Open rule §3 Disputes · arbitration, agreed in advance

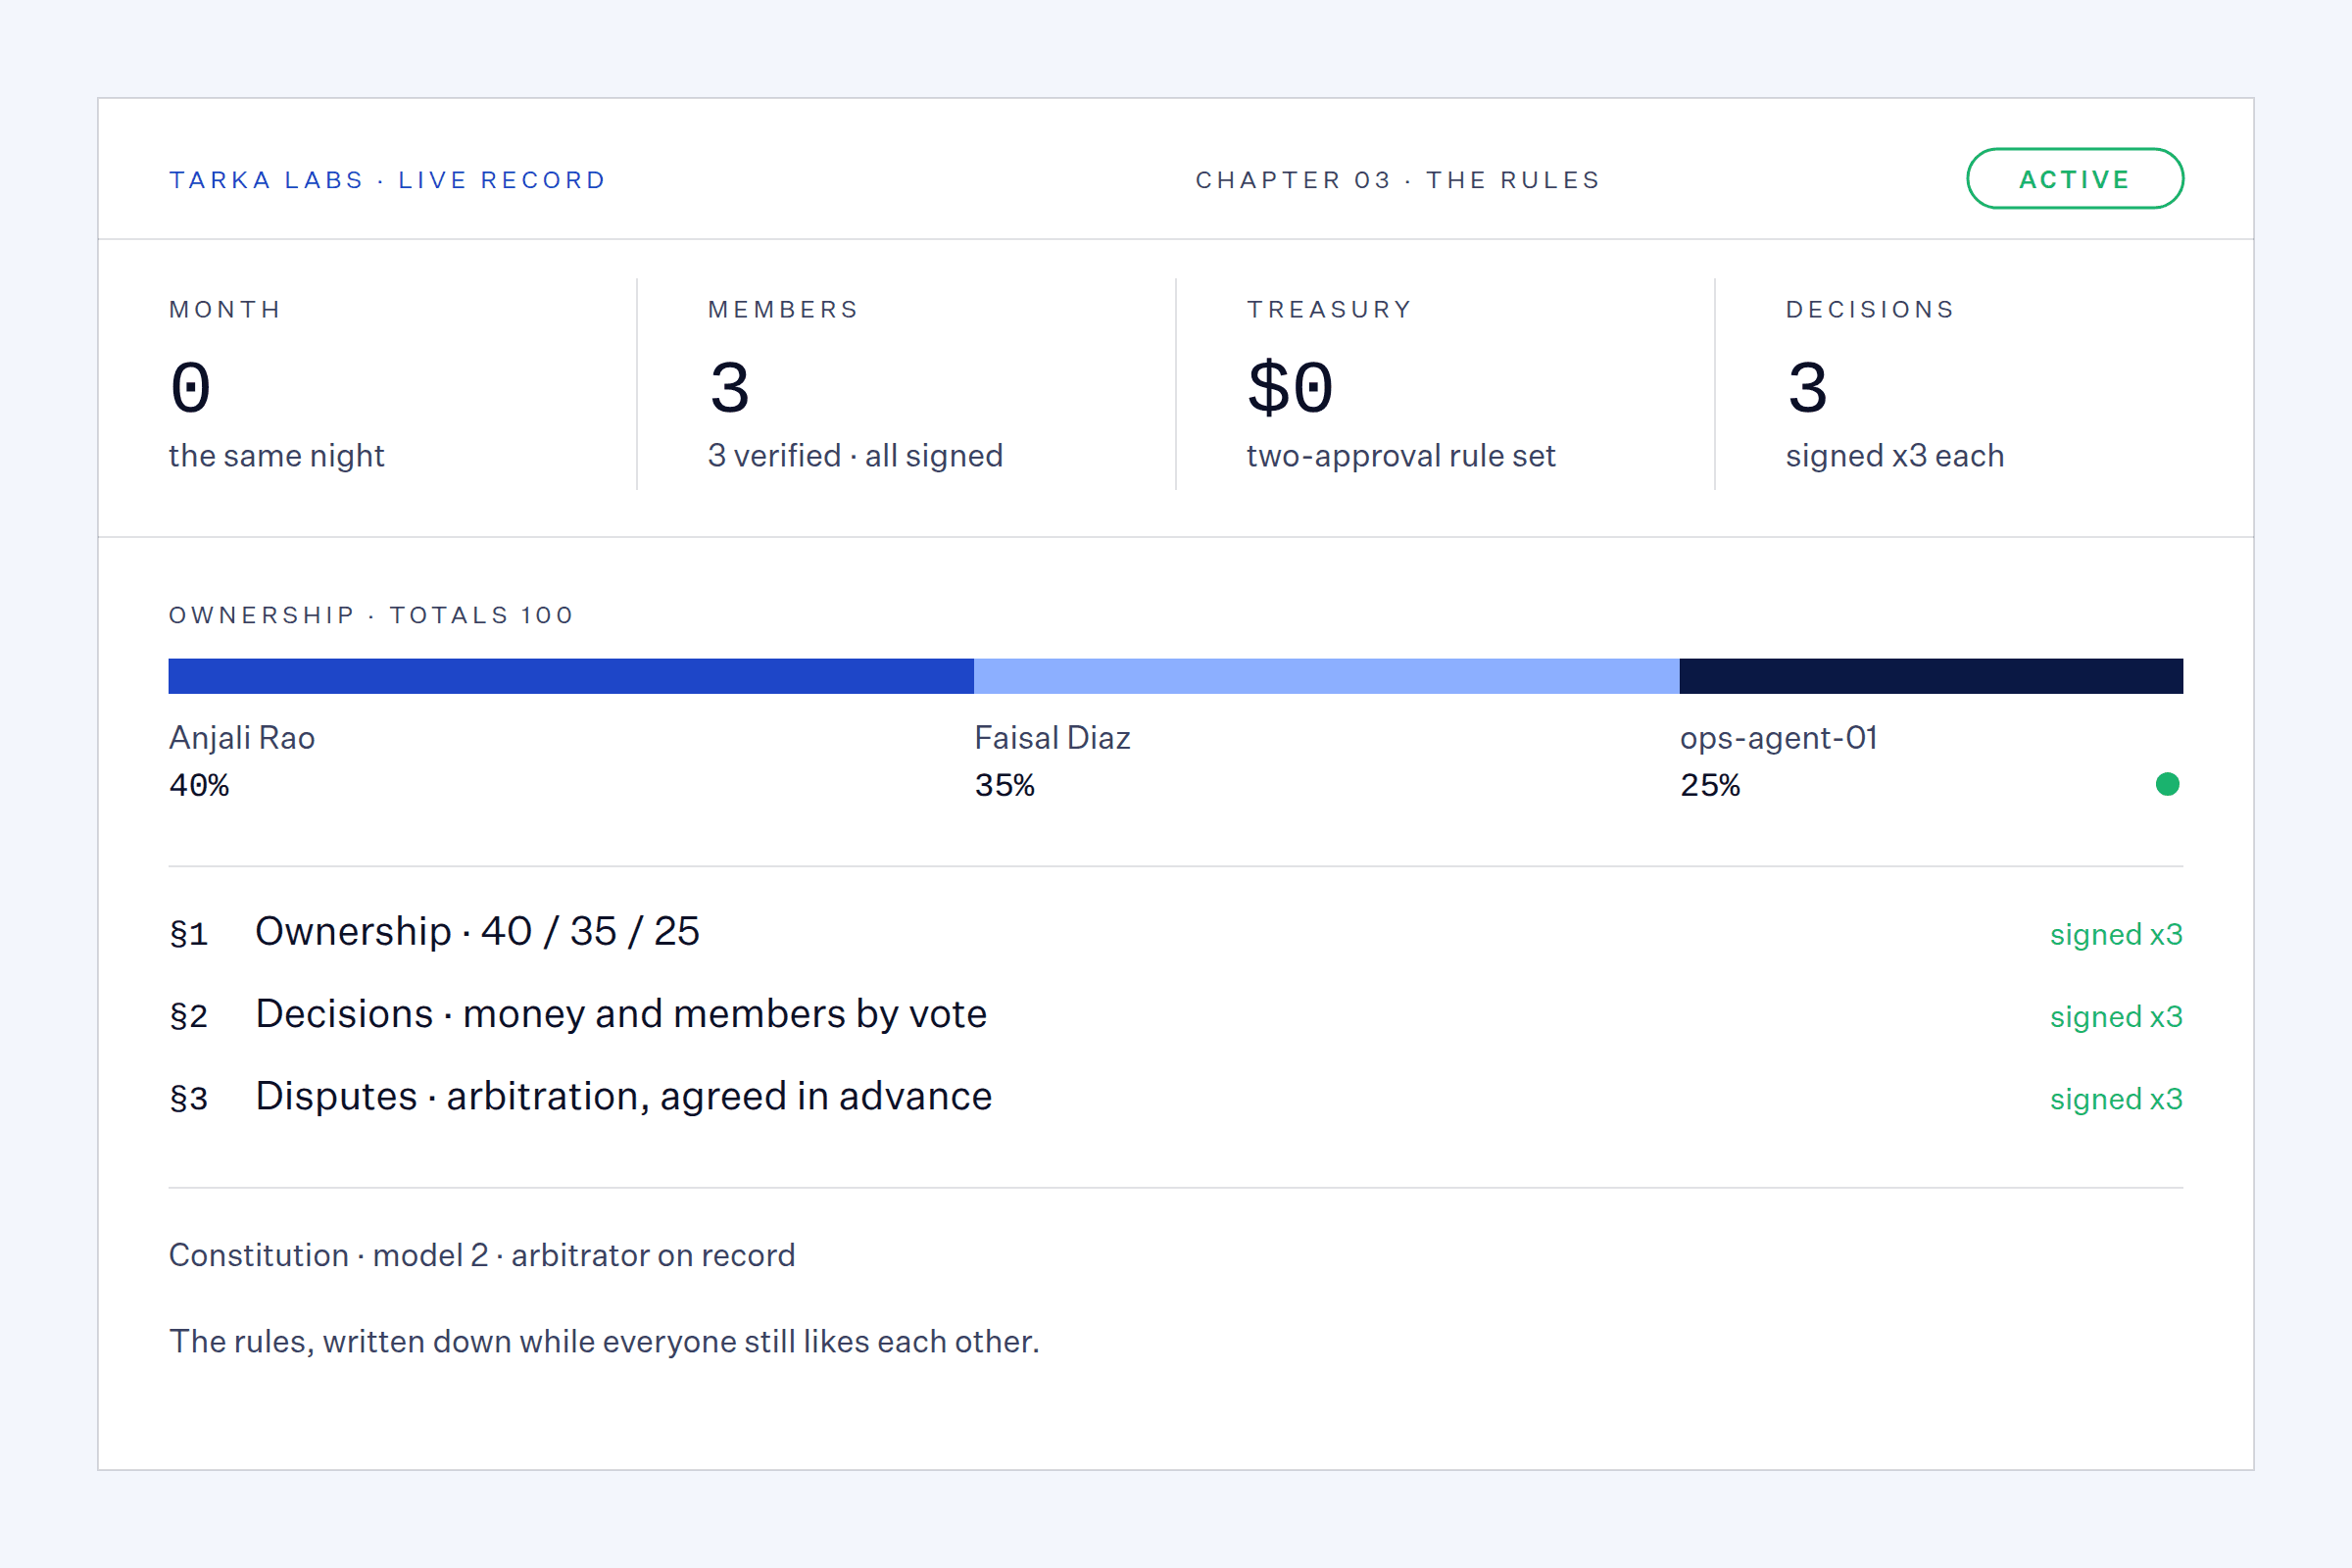click(1176, 1097)
